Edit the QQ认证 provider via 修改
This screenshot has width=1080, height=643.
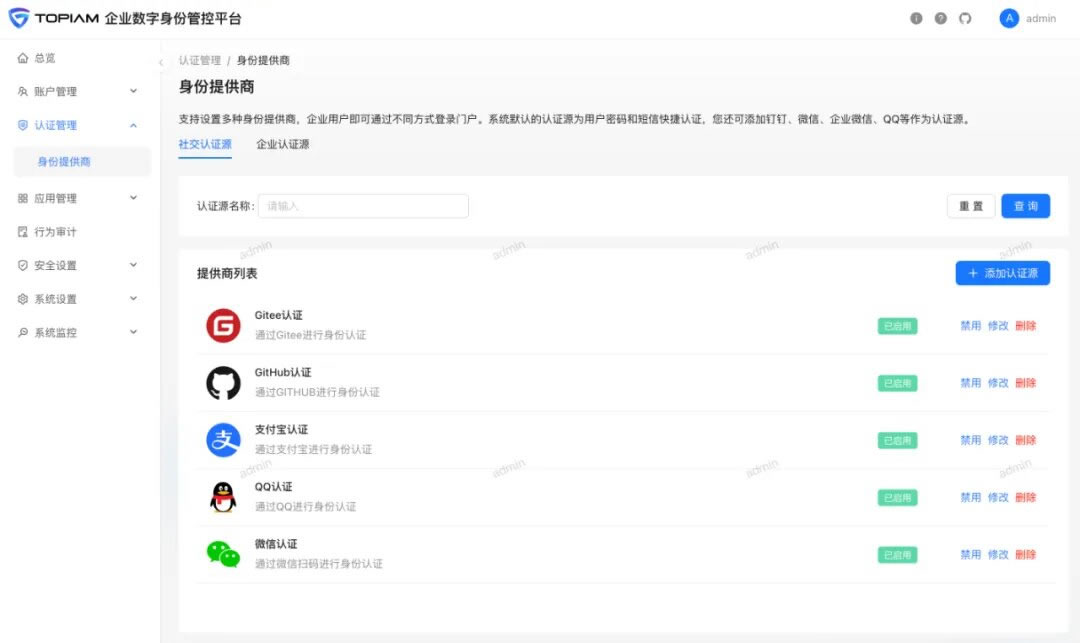(x=998, y=497)
